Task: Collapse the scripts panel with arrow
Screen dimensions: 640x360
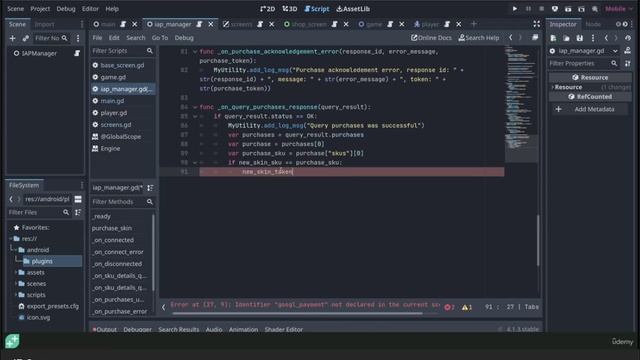Action: [x=164, y=307]
